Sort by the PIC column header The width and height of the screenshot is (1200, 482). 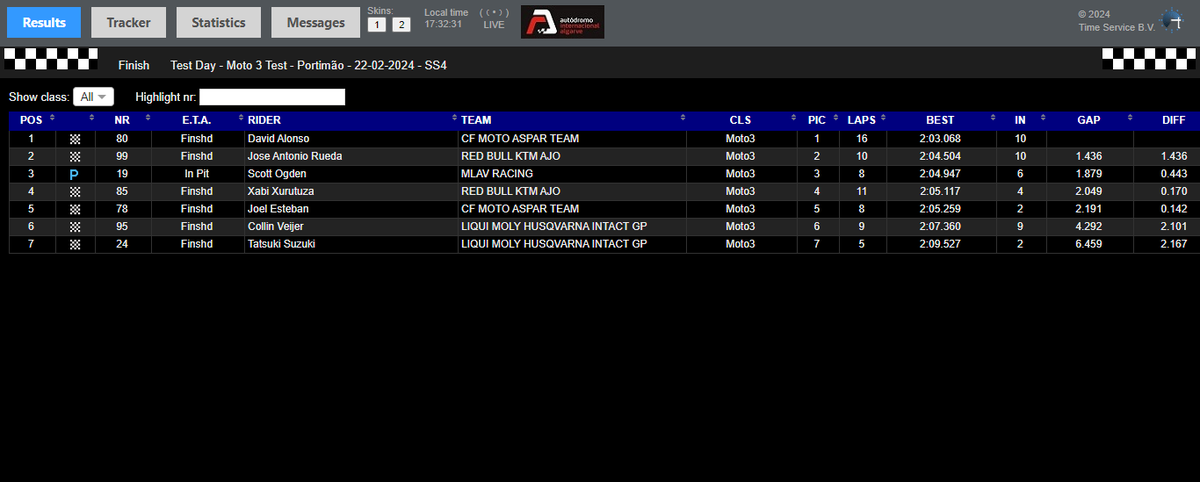[x=816, y=120]
